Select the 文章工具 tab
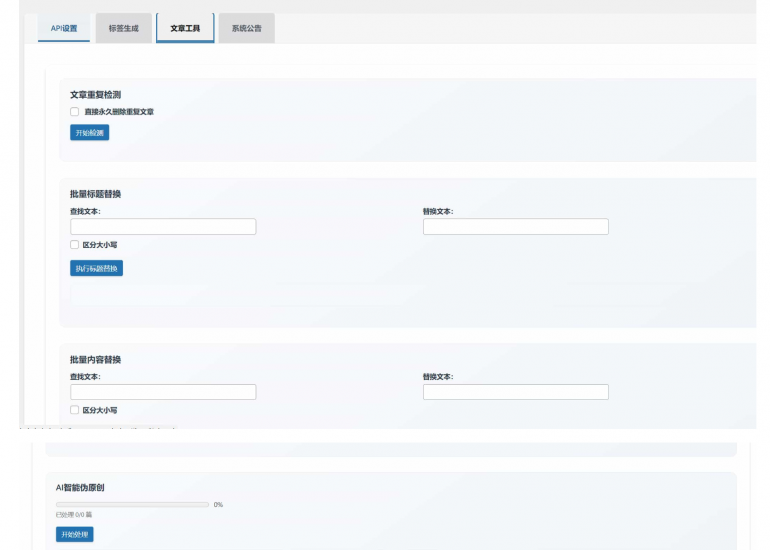Image resolution: width=770 pixels, height=550 pixels. [185, 28]
